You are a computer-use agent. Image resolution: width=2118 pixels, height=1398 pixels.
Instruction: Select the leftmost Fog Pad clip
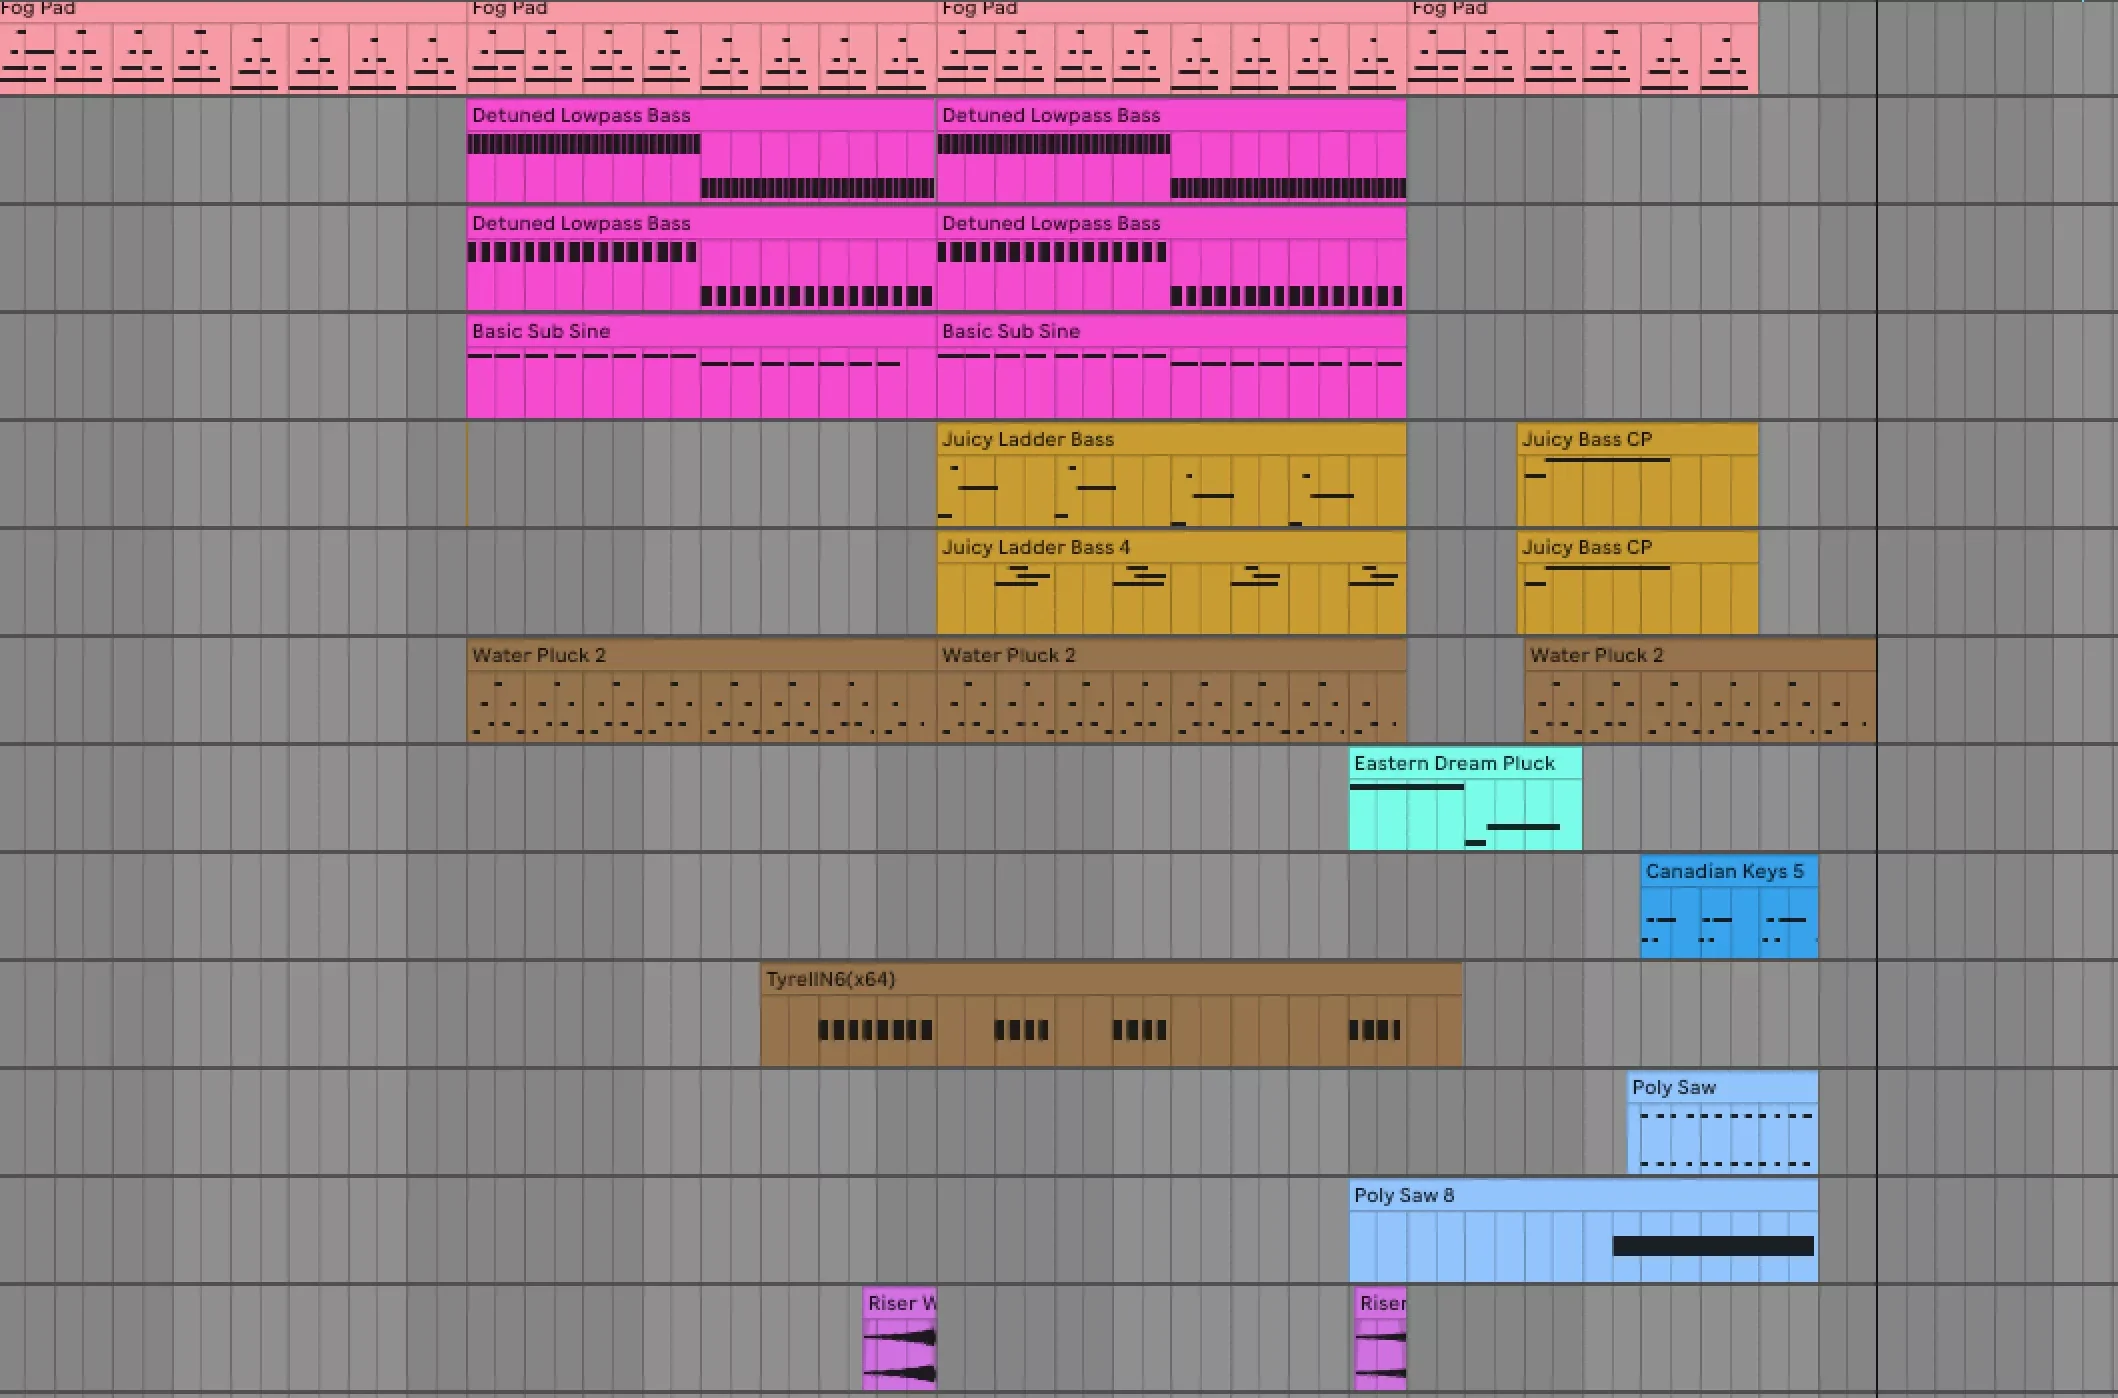tap(232, 50)
